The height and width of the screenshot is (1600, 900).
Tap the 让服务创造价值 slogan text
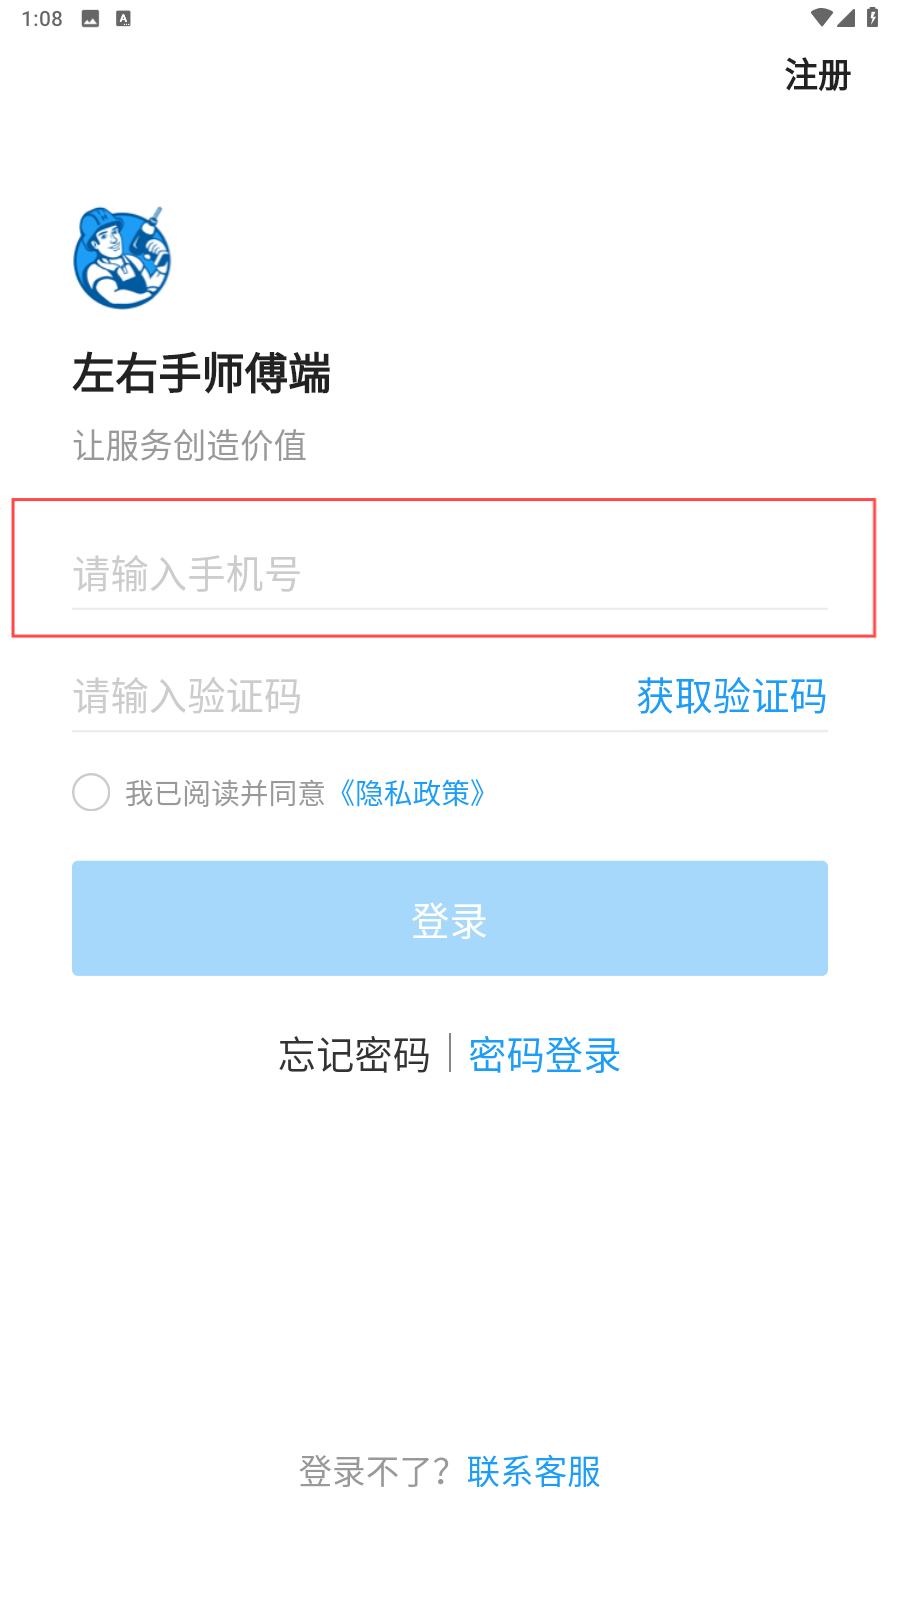pyautogui.click(x=190, y=445)
